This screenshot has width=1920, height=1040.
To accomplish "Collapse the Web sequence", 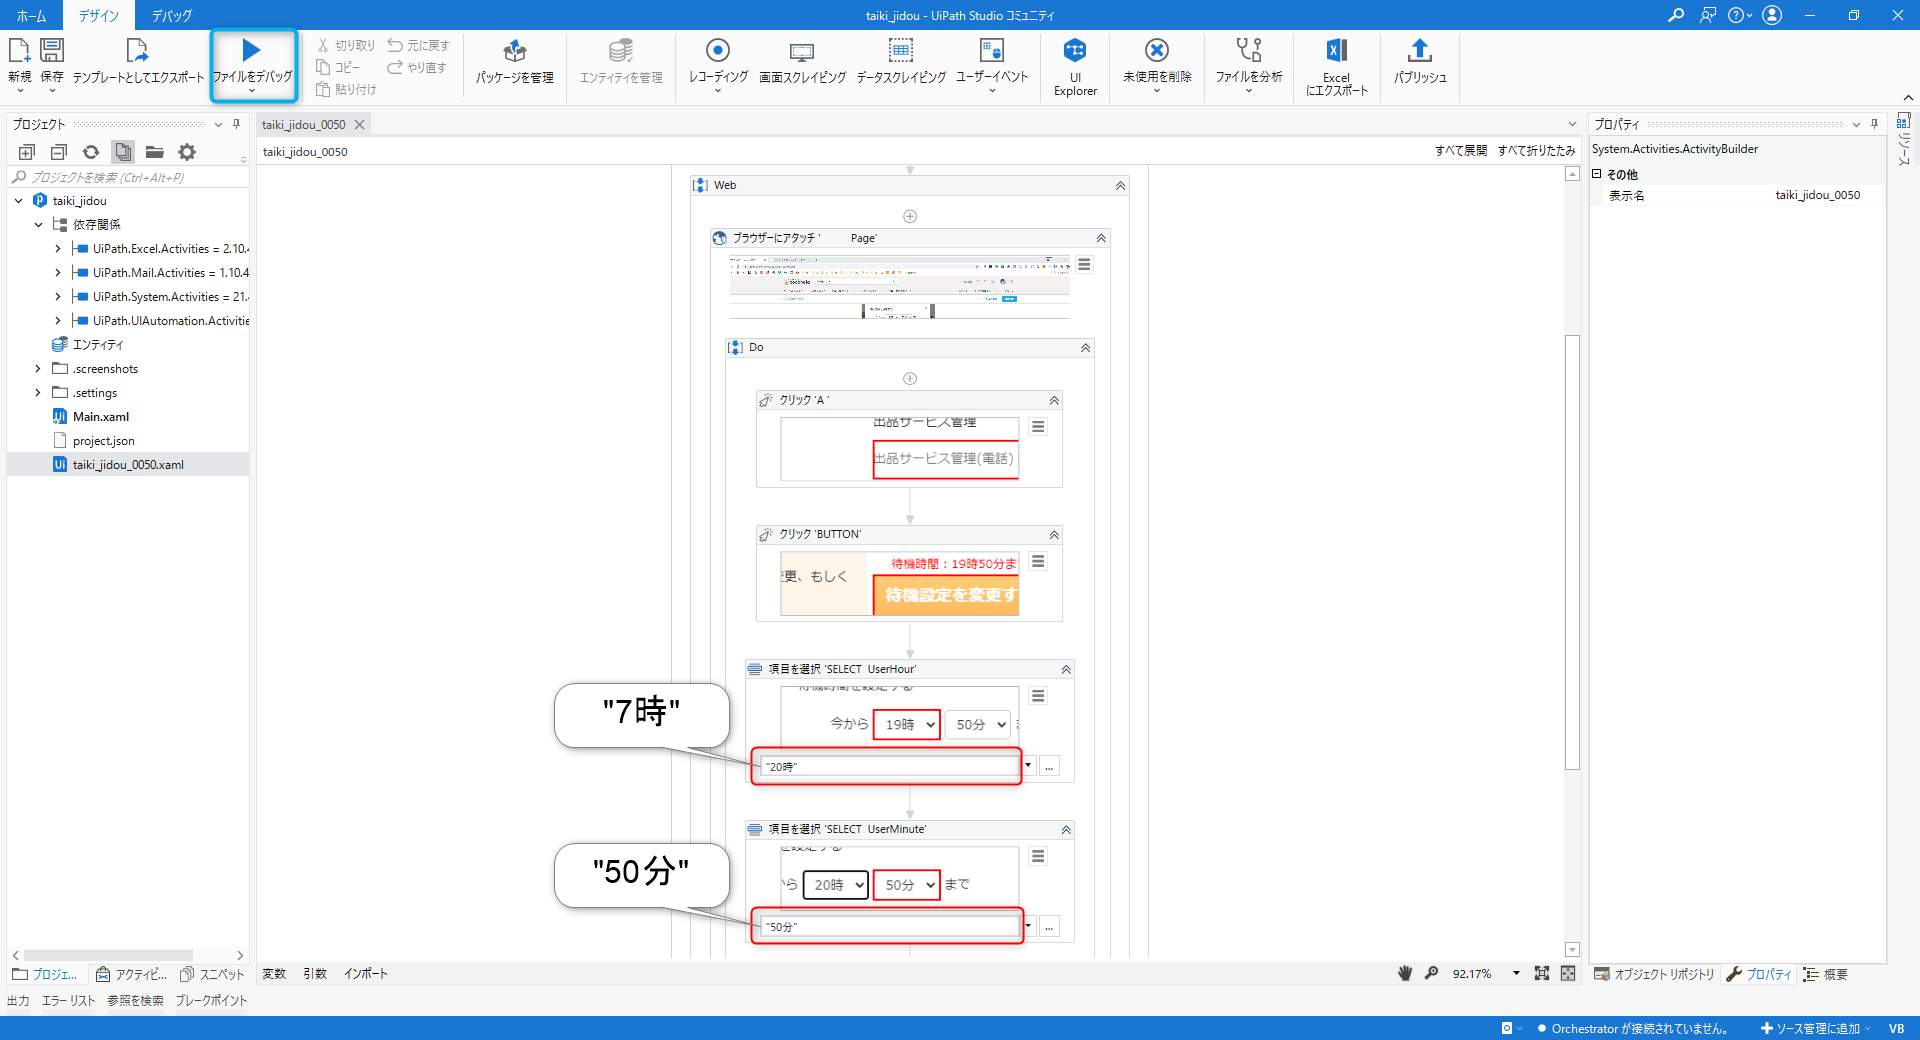I will 1120,186.
